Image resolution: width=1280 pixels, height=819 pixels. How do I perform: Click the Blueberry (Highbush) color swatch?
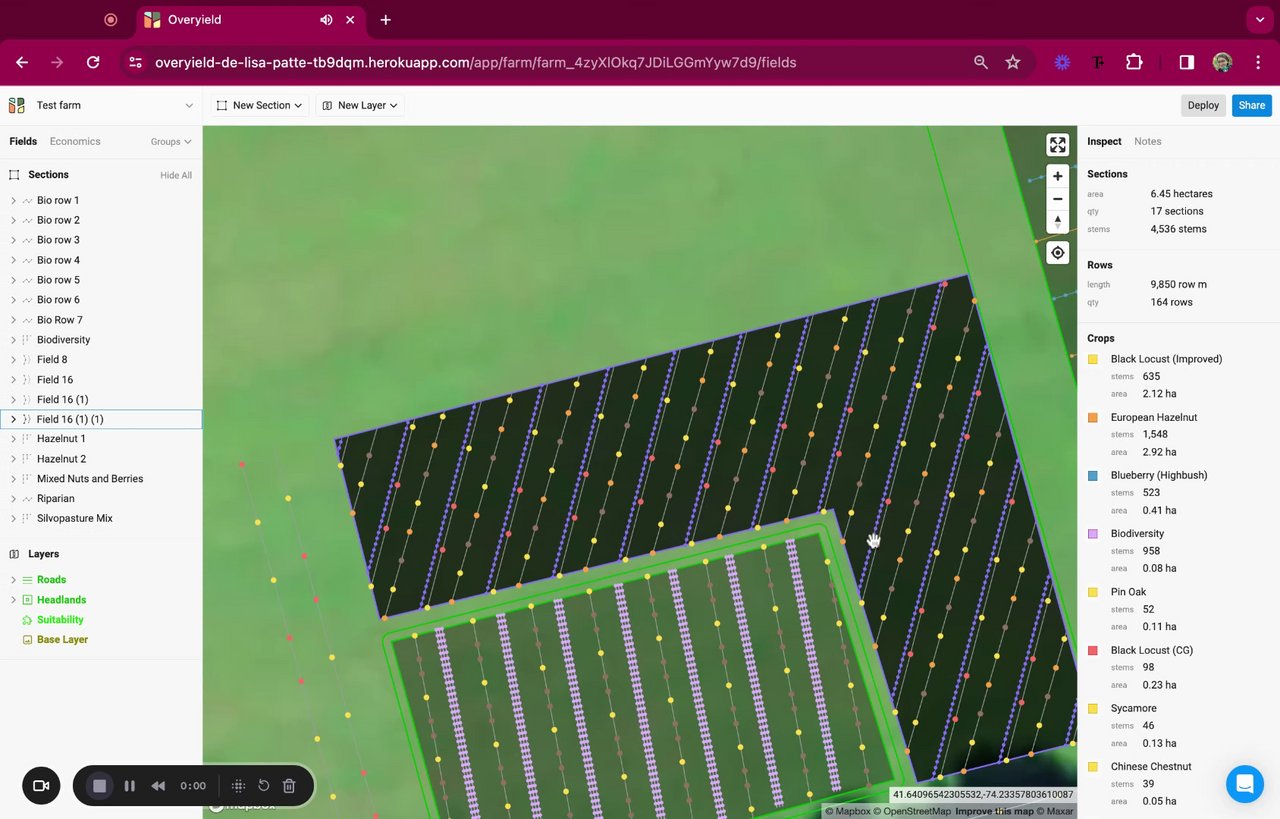1093,476
